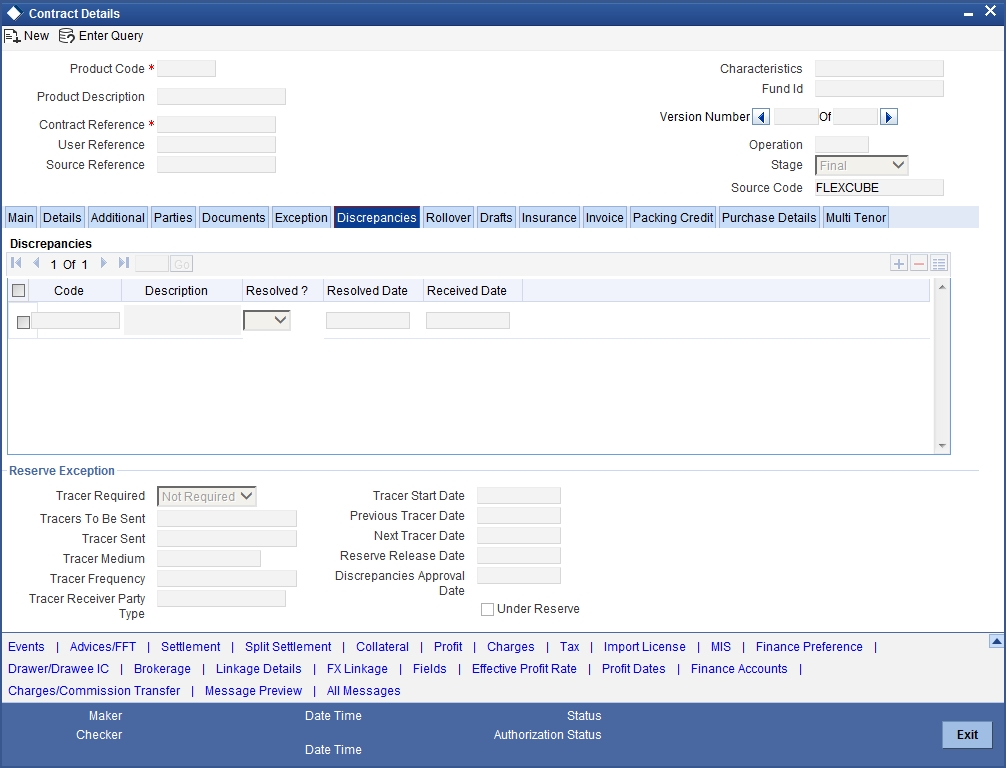Open the Additional tab
Screen dimensions: 1006x768
click(x=117, y=218)
